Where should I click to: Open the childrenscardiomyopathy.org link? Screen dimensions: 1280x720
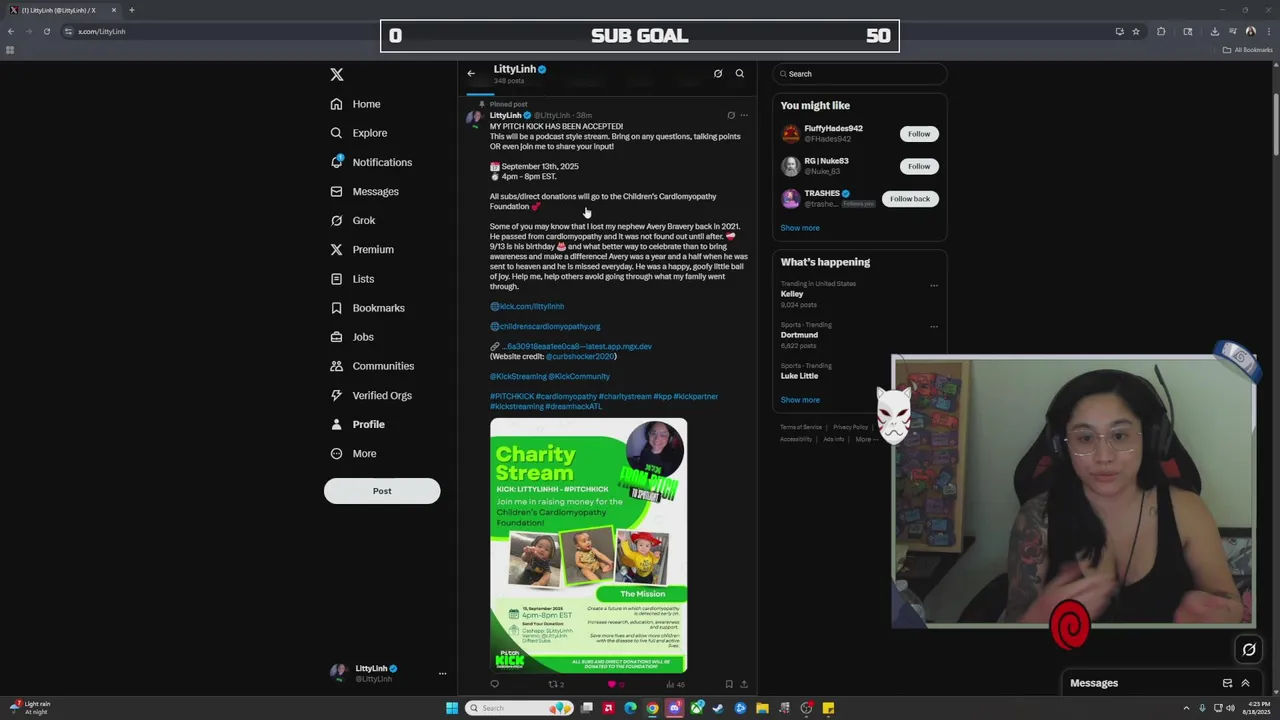(545, 326)
